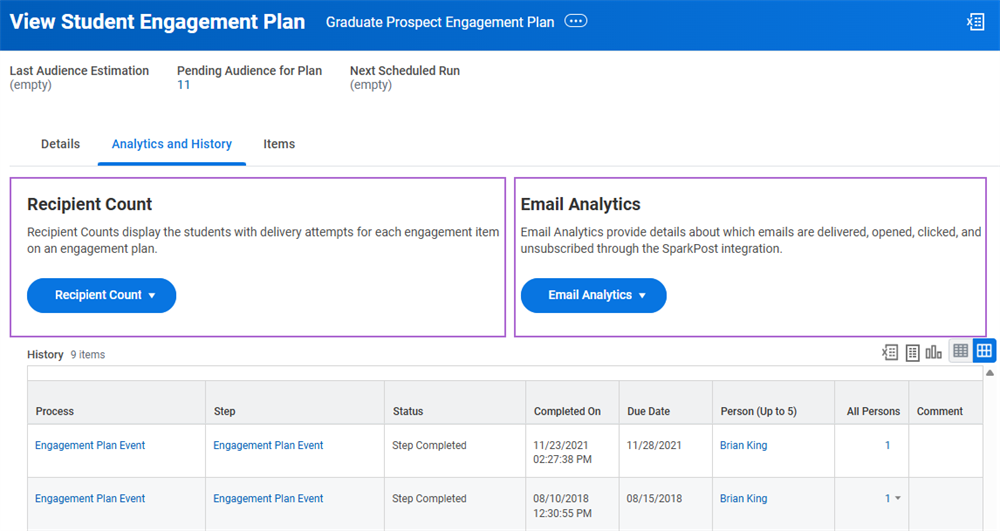Viewport: 1000px width, 531px height.
Task: Open Brian King in 11/28/2021 row
Action: (744, 445)
